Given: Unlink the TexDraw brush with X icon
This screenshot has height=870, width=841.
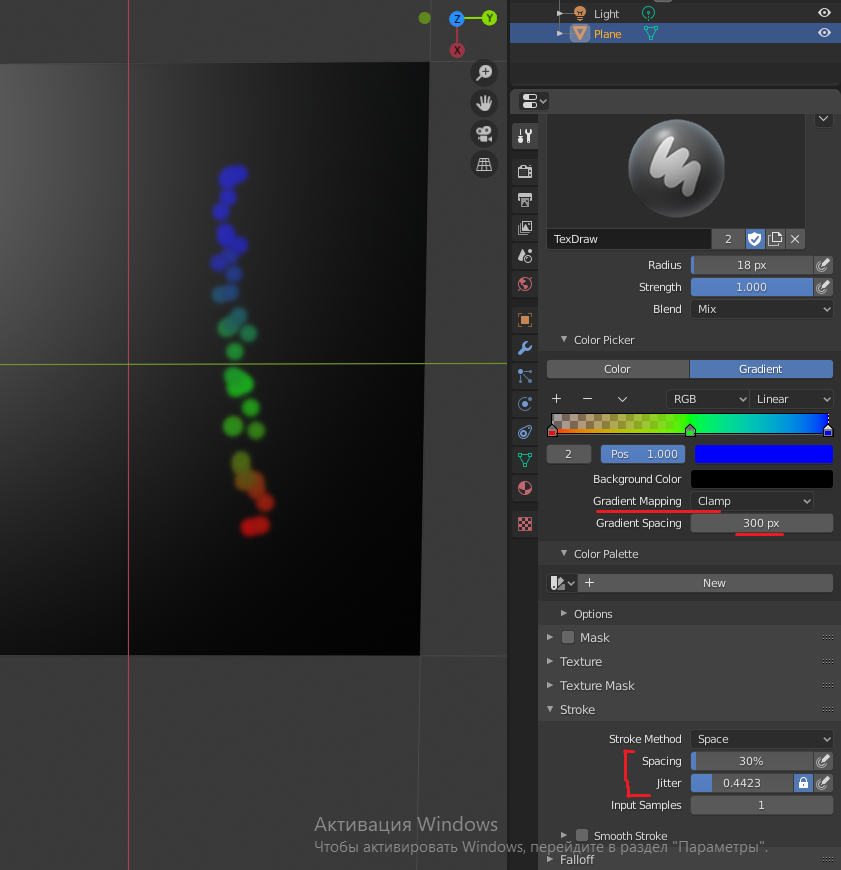Looking at the screenshot, I should click(x=795, y=239).
